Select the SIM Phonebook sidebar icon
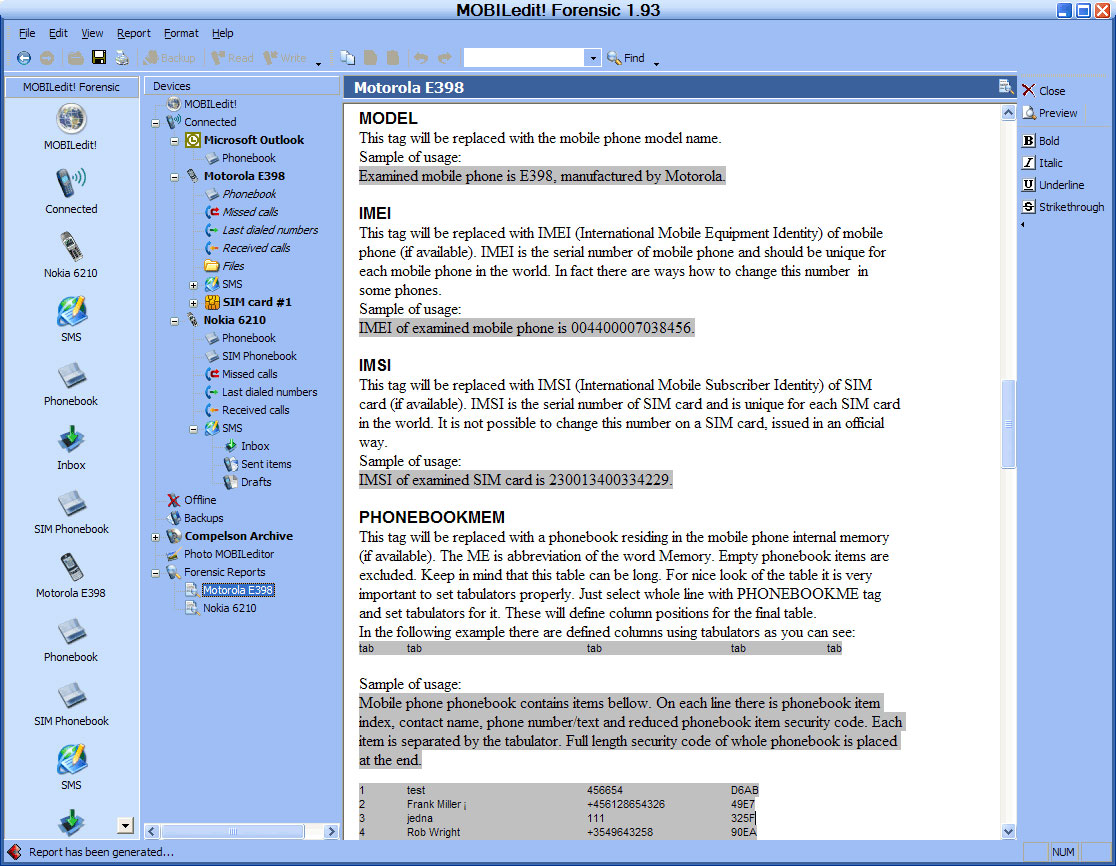Image resolution: width=1116 pixels, height=866 pixels. [x=70, y=505]
